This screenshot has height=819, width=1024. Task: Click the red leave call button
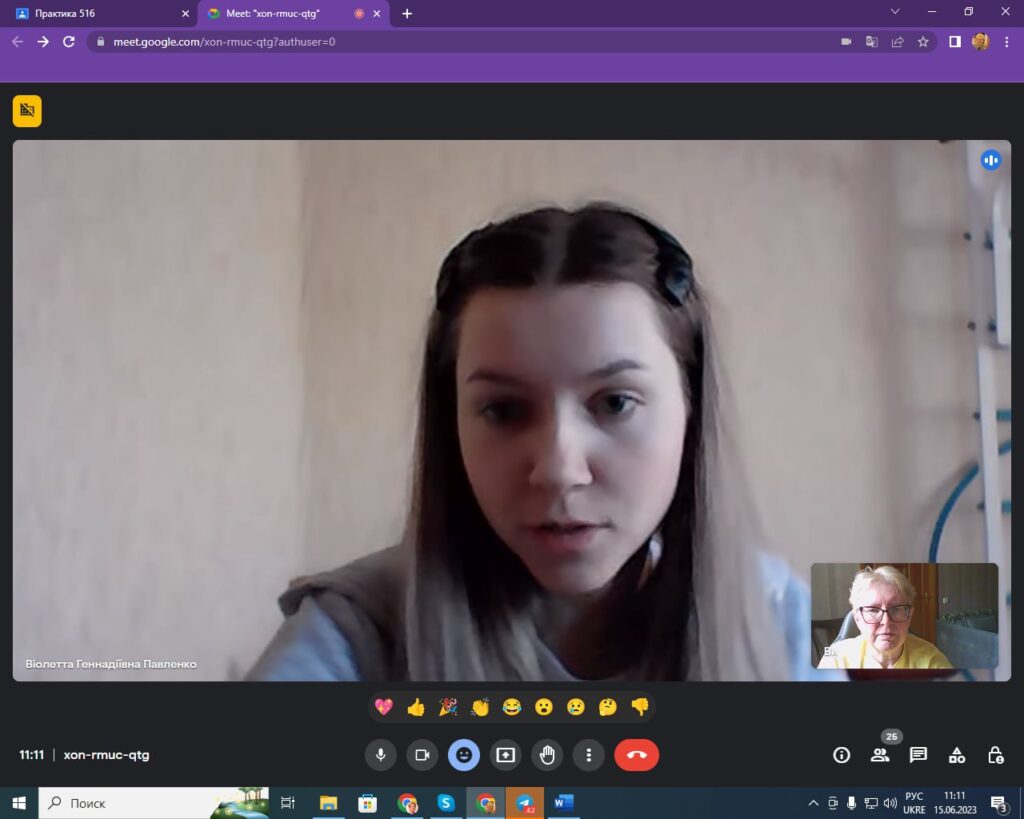pyautogui.click(x=637, y=755)
